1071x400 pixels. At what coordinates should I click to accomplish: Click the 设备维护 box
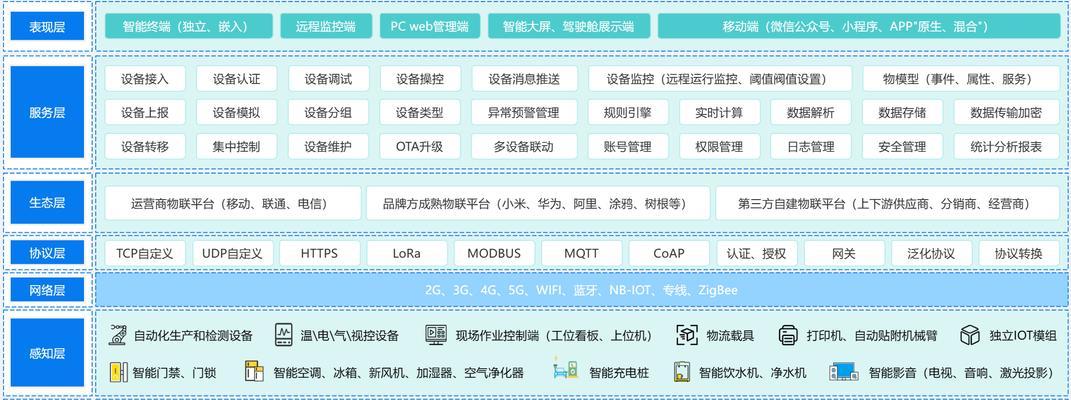coord(329,146)
